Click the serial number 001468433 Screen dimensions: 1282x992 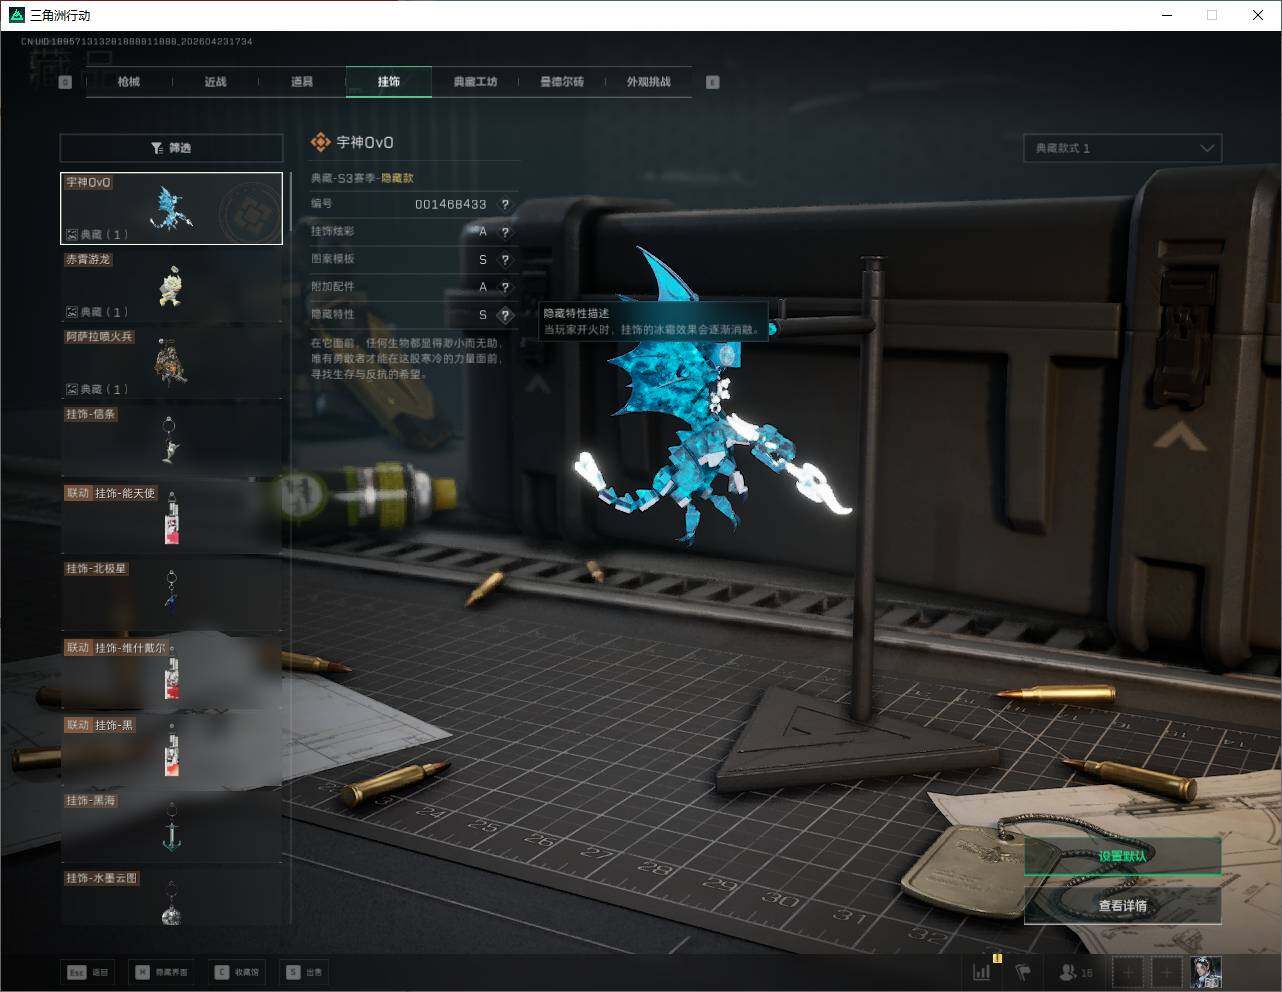(450, 204)
